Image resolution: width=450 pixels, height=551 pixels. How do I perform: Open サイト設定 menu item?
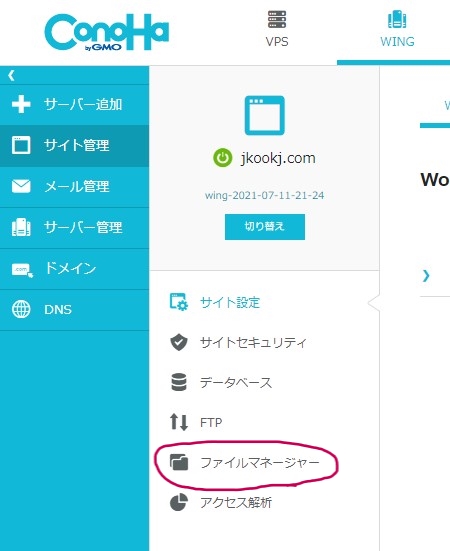(215, 302)
